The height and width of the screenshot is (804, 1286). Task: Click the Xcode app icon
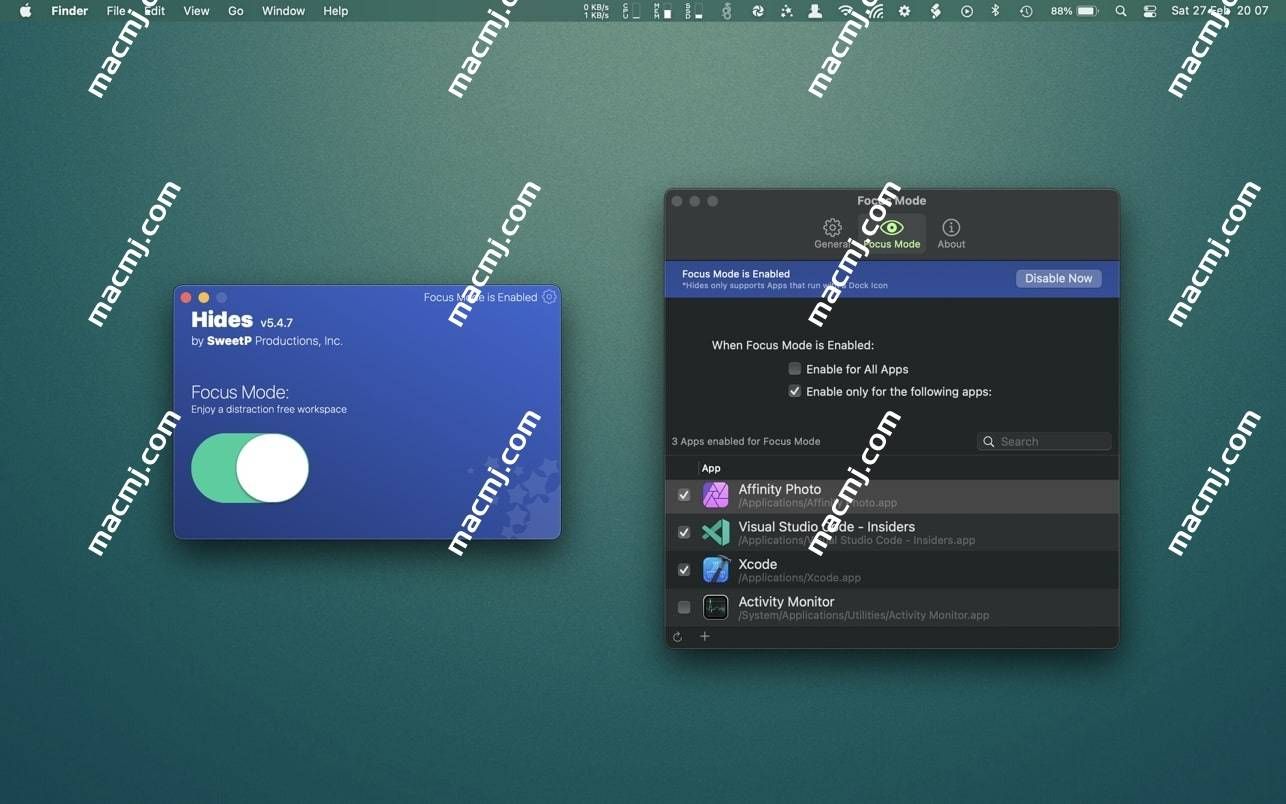pyautogui.click(x=716, y=570)
